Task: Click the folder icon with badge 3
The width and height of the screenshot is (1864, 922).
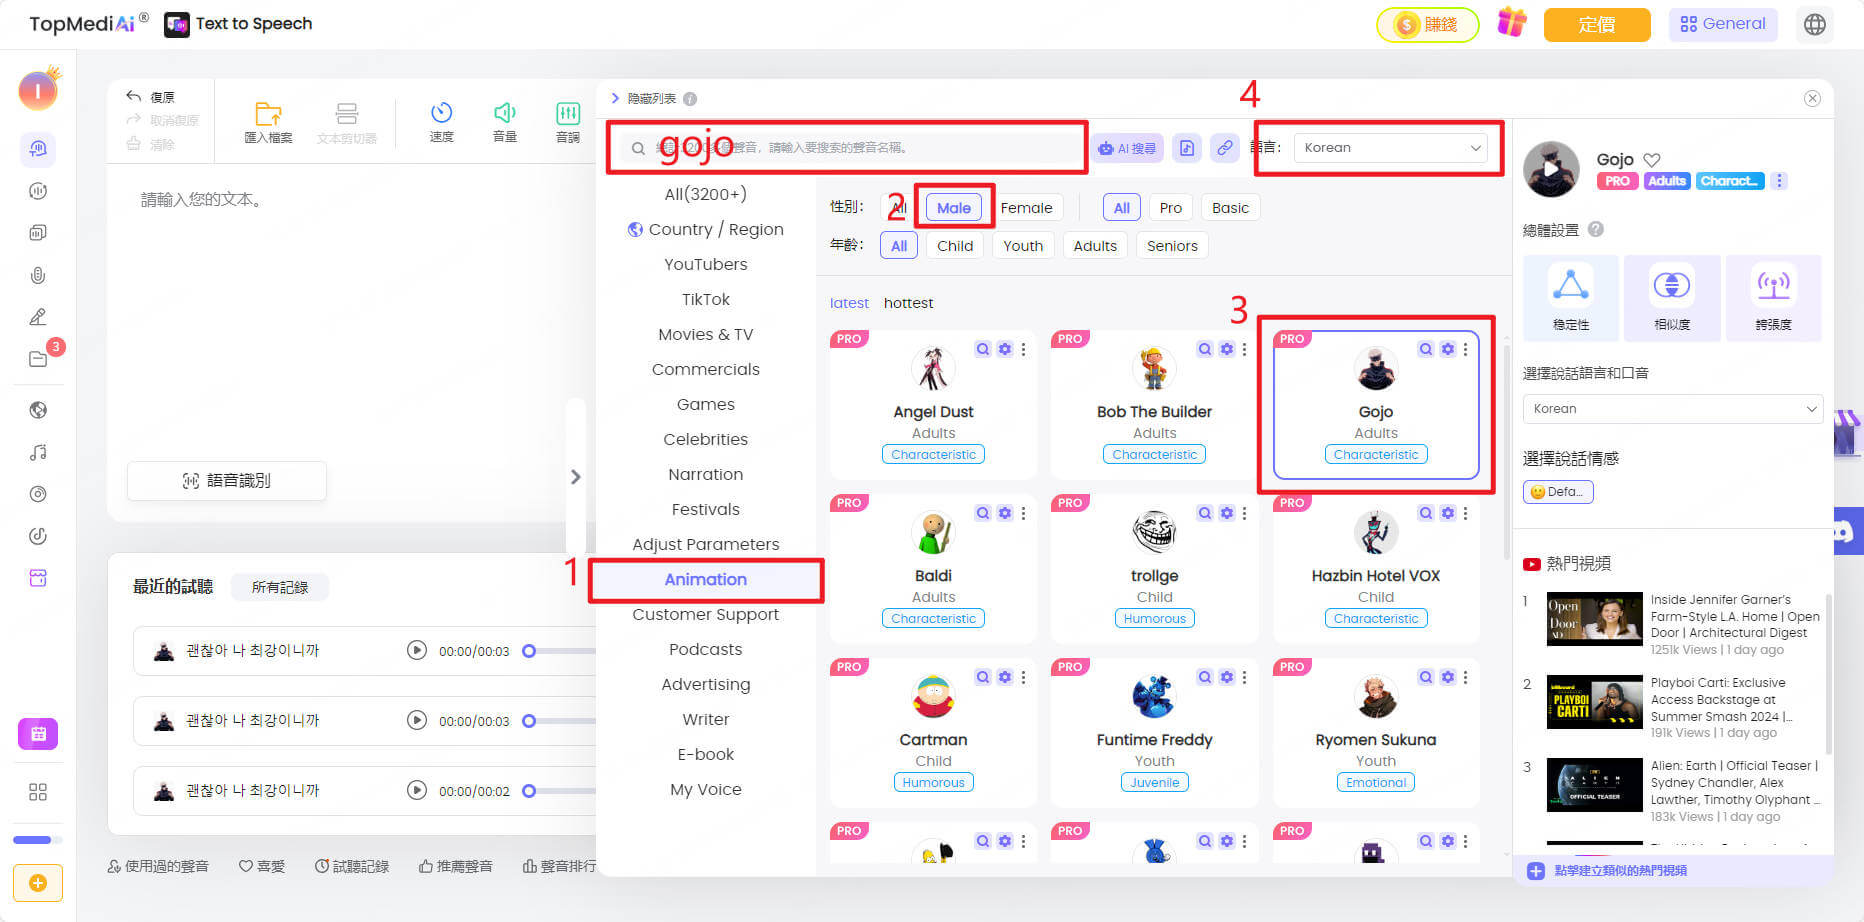Action: pyautogui.click(x=38, y=359)
